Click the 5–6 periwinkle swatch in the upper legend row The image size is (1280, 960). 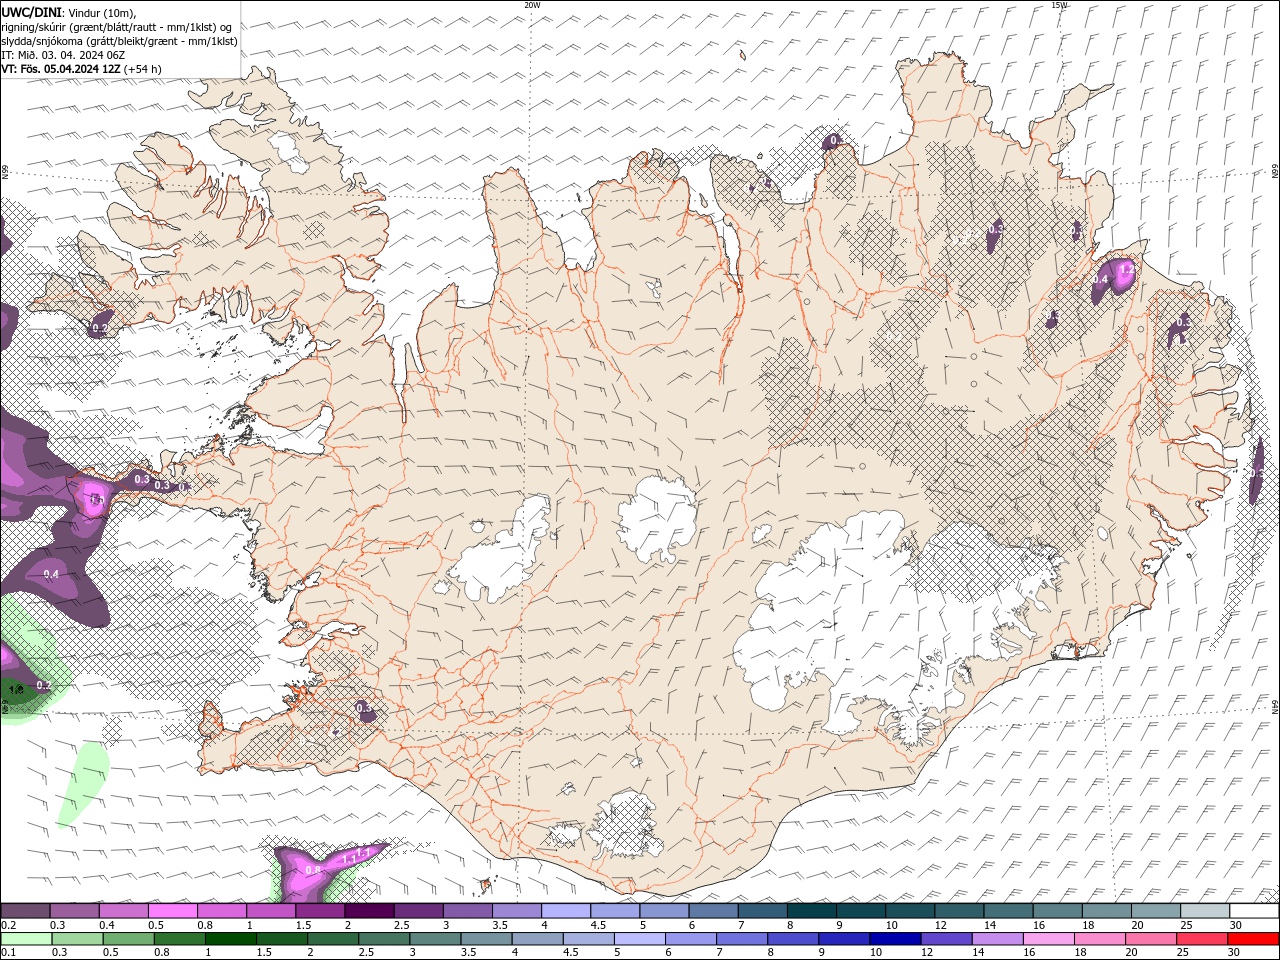pyautogui.click(x=664, y=911)
